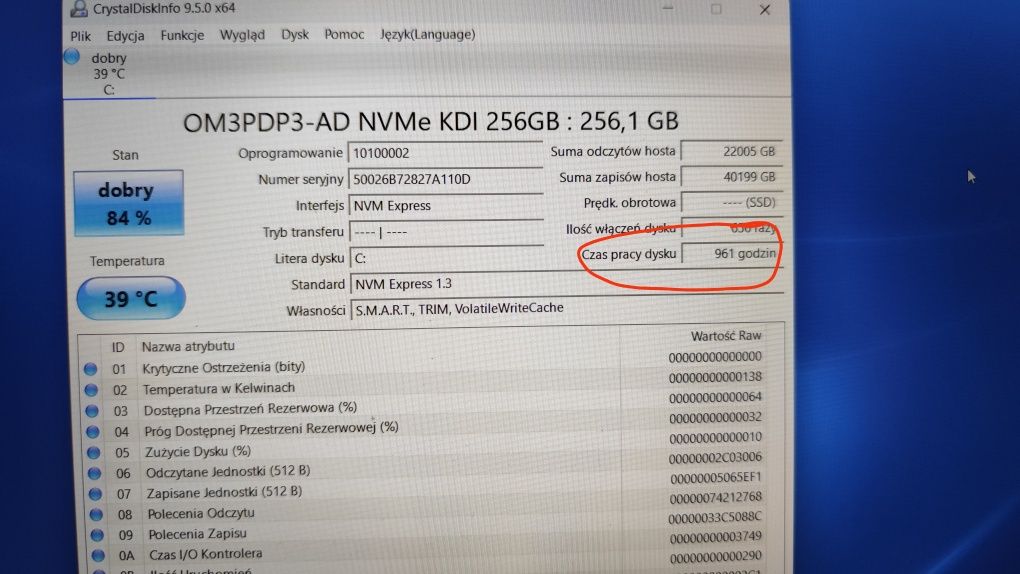
Task: Click the status dot of attribute 05
Action: coord(94,452)
